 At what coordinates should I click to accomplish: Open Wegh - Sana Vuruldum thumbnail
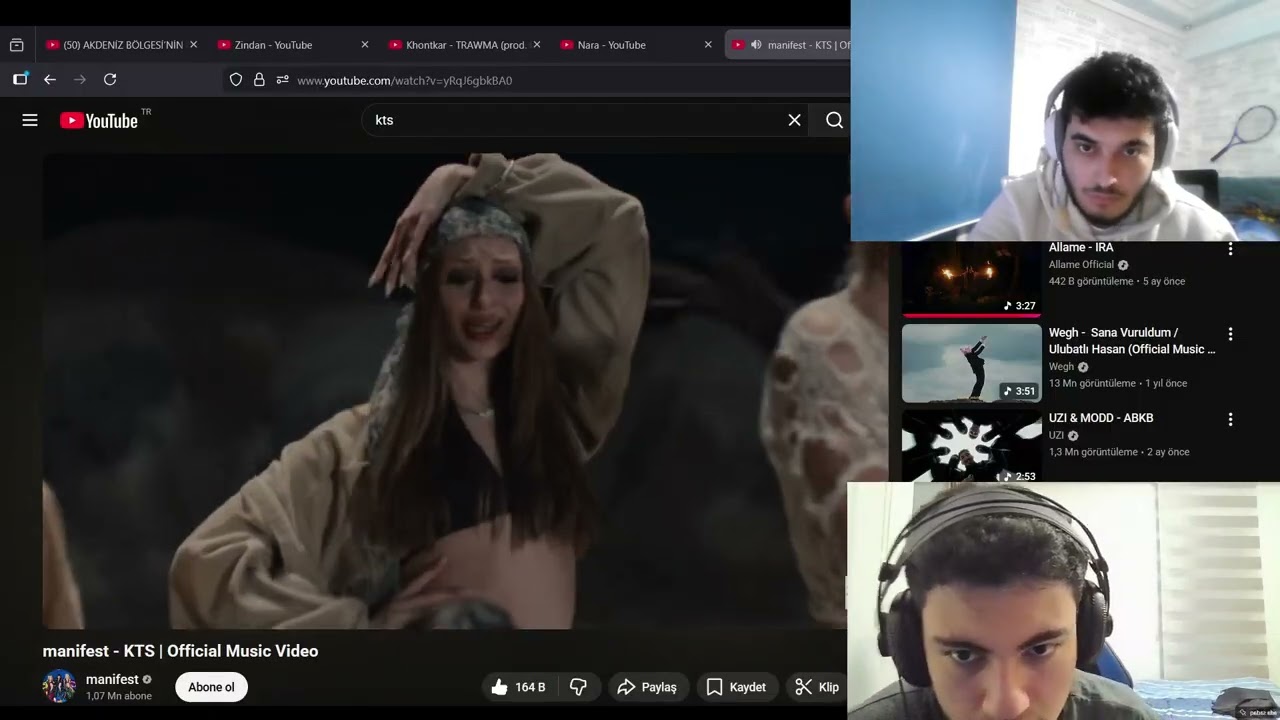coord(971,363)
